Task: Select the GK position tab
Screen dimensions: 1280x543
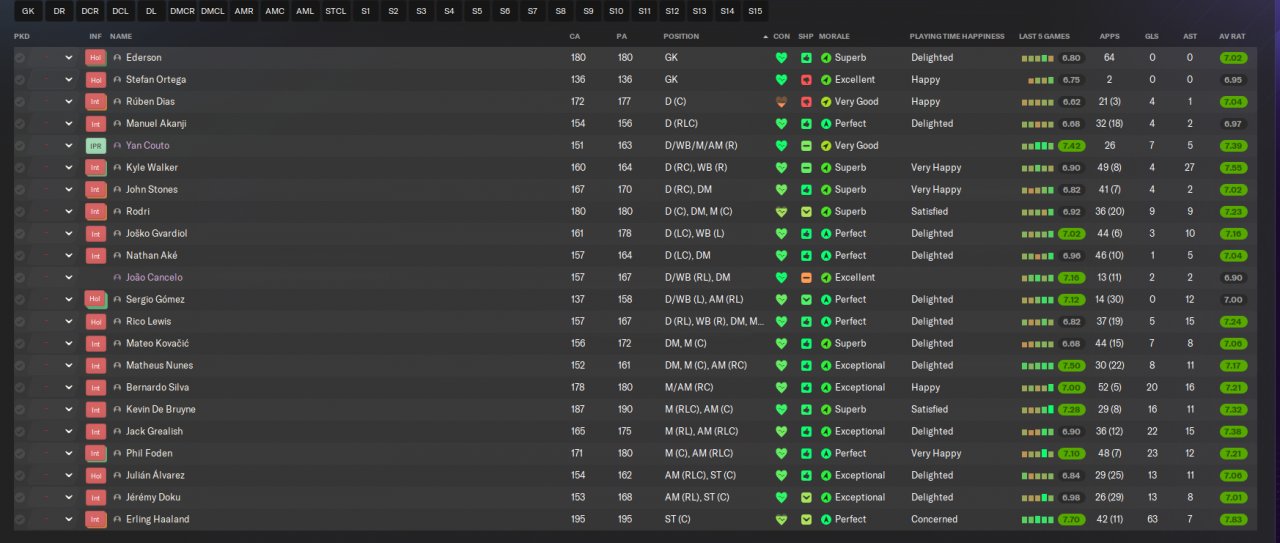Action: [x=27, y=11]
